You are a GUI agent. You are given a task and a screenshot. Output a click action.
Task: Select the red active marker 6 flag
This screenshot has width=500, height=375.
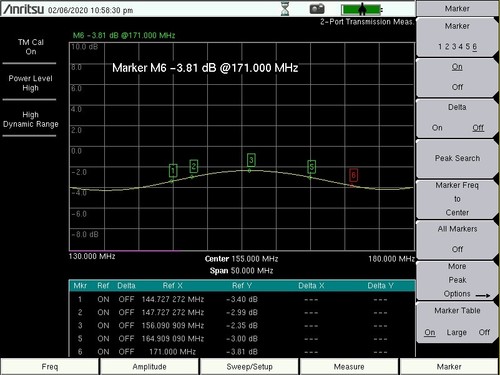click(x=354, y=175)
